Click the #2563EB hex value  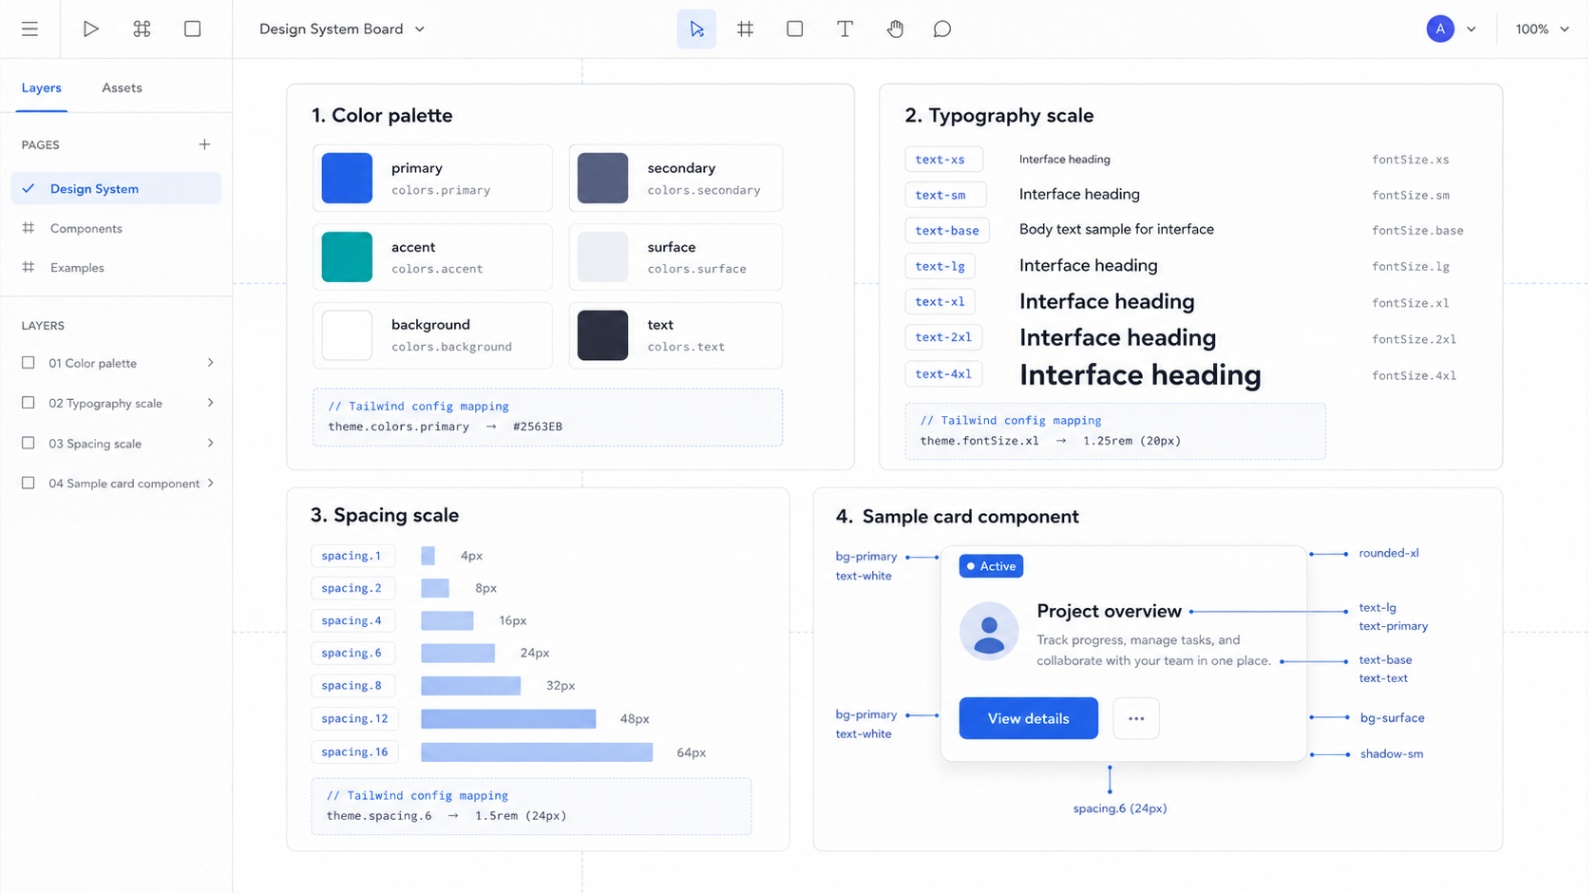[x=537, y=426]
